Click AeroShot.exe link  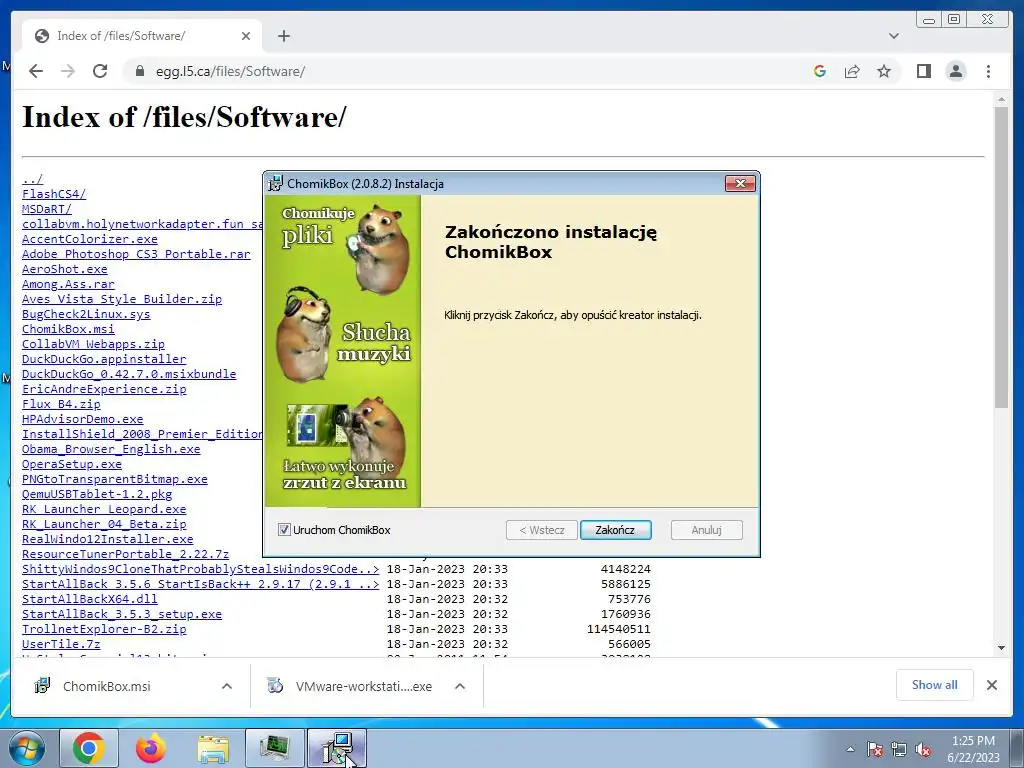(65, 269)
